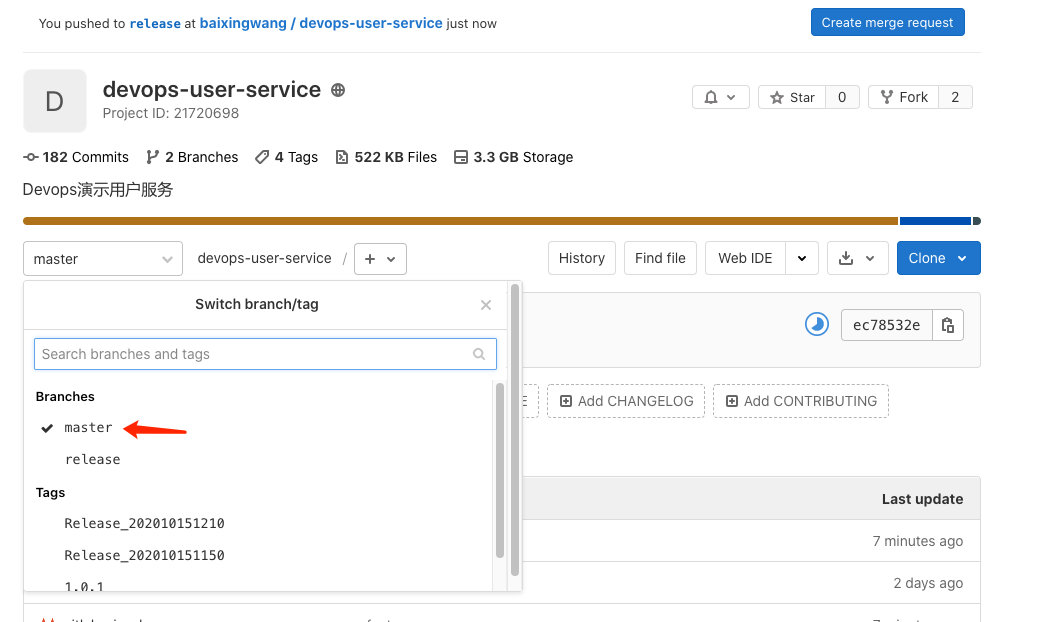Screen dimensions: 1050x622
Task: Click the pipeline running status icon
Action: coord(817,325)
